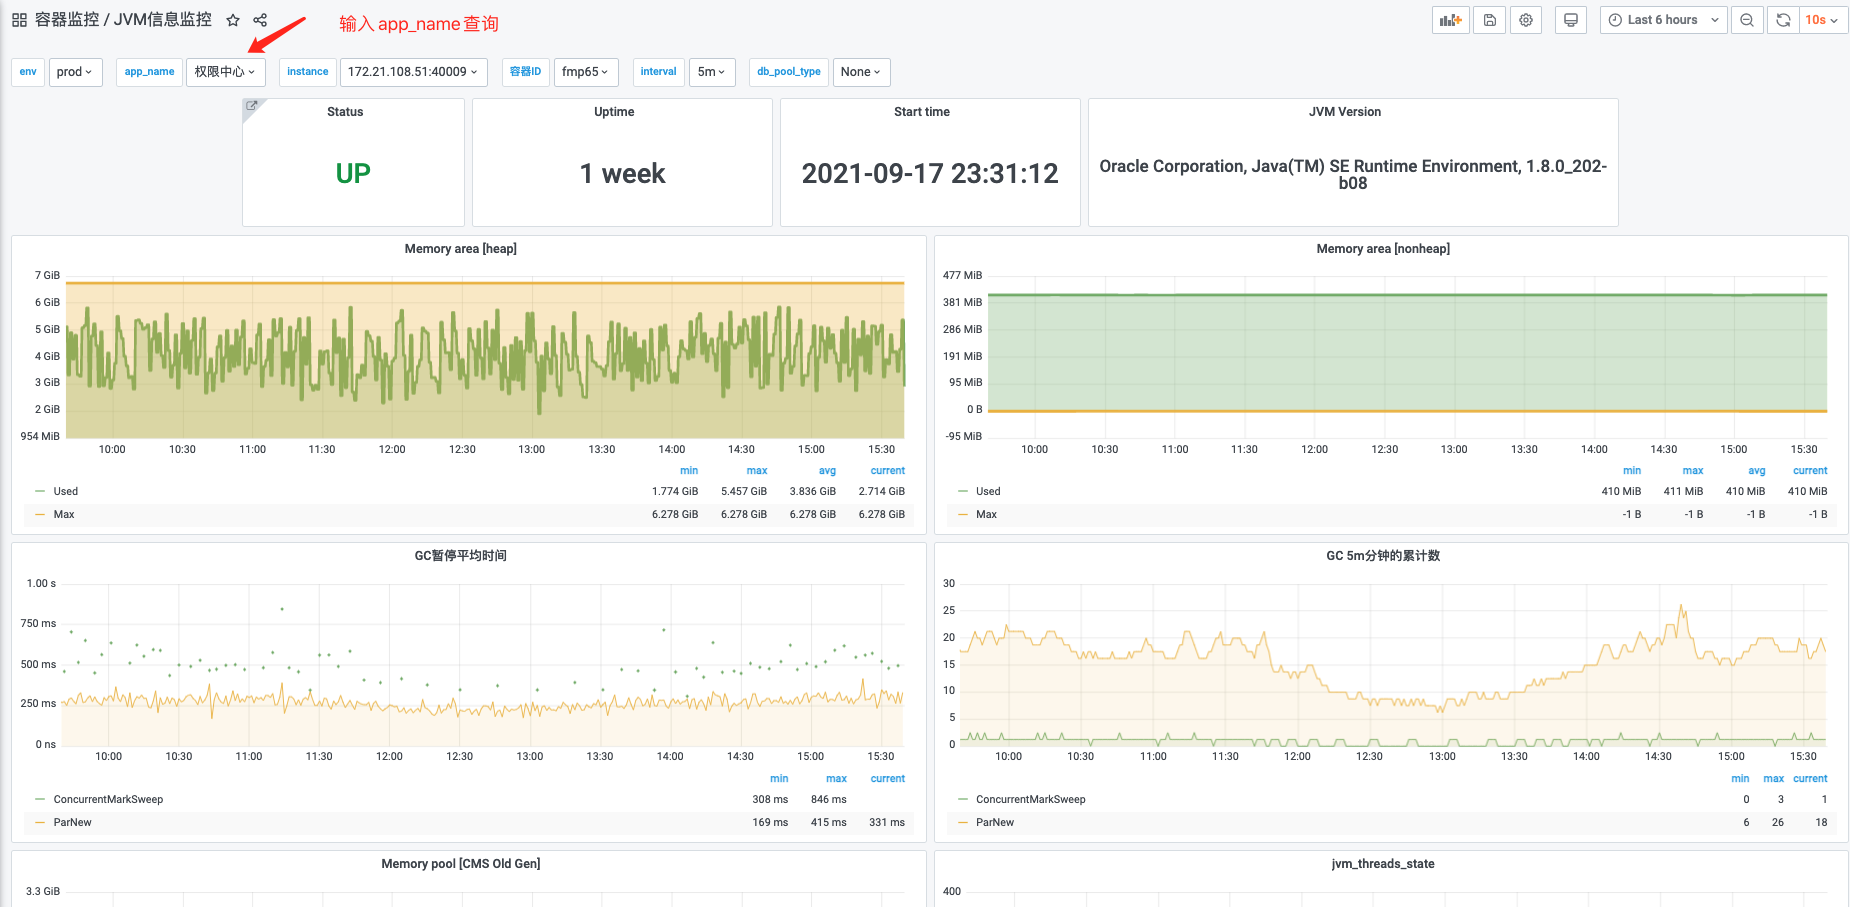
Task: Sort GC暂停平均时间 legend by current column
Action: coord(887,779)
